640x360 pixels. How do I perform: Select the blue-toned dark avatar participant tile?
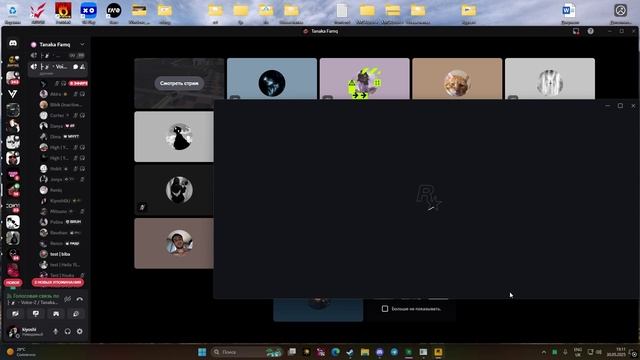click(x=272, y=79)
